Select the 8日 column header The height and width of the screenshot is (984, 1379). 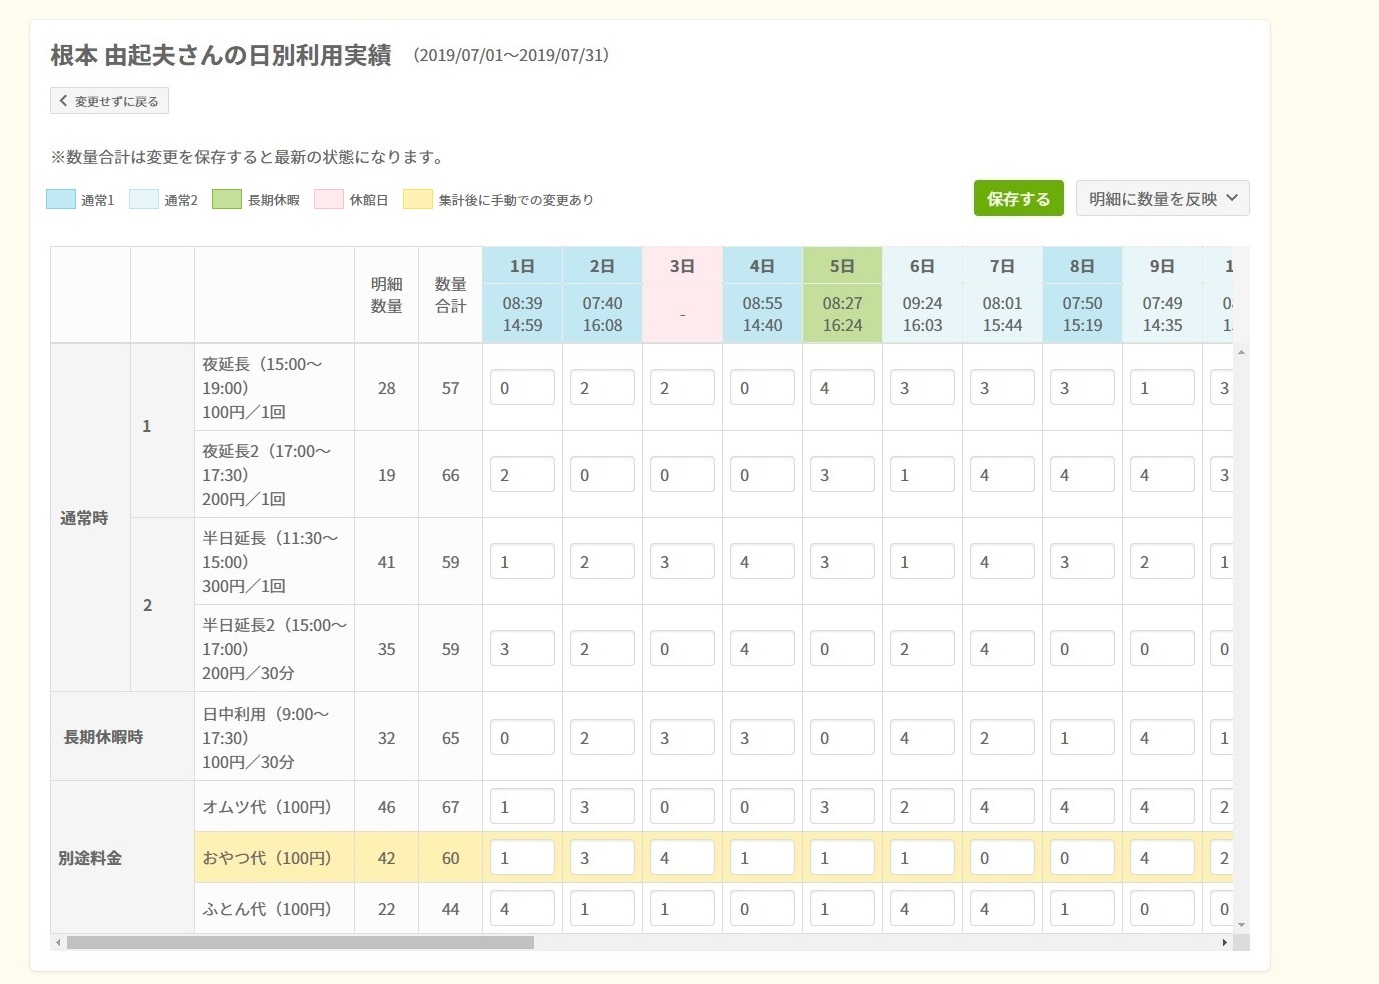[1082, 266]
